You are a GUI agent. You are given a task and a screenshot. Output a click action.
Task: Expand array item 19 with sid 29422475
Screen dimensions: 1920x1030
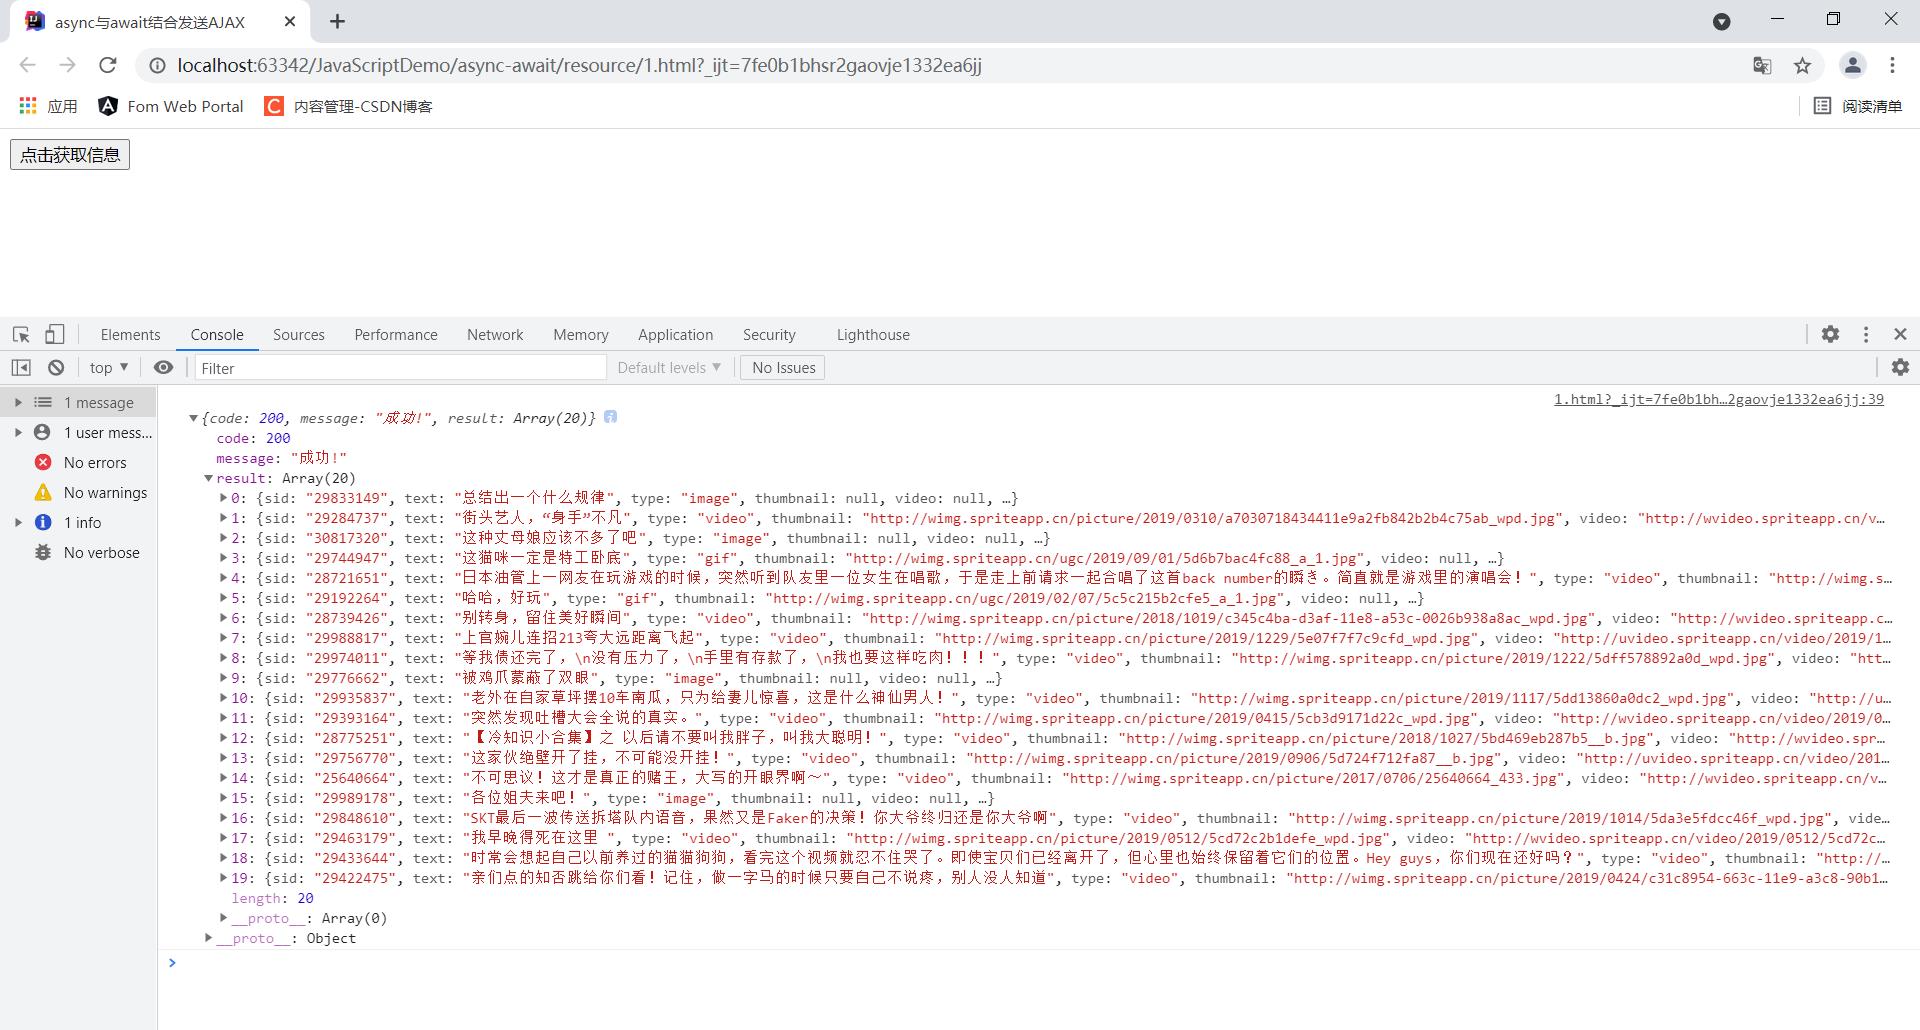pos(224,877)
